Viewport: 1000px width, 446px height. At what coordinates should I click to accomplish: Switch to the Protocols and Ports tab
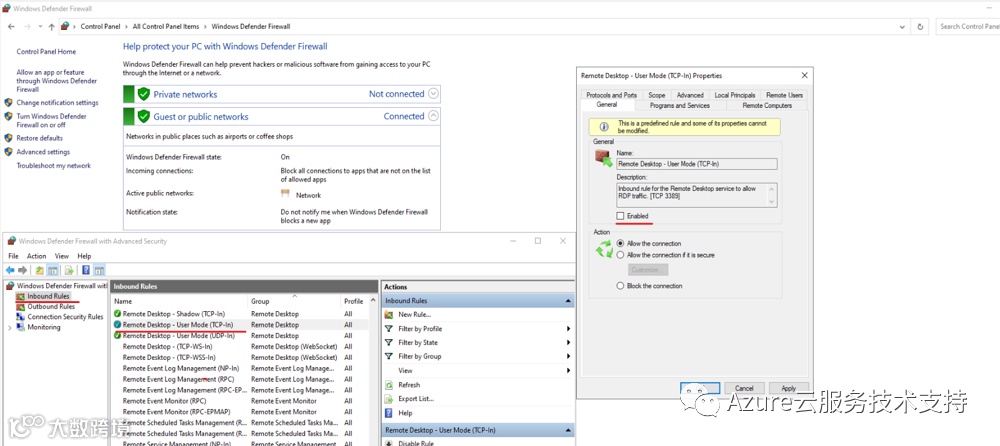(612, 95)
